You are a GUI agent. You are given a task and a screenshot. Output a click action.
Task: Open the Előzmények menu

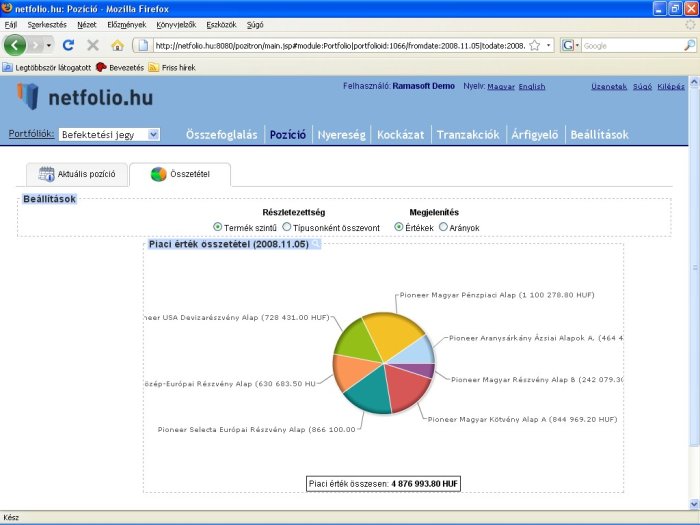click(126, 25)
